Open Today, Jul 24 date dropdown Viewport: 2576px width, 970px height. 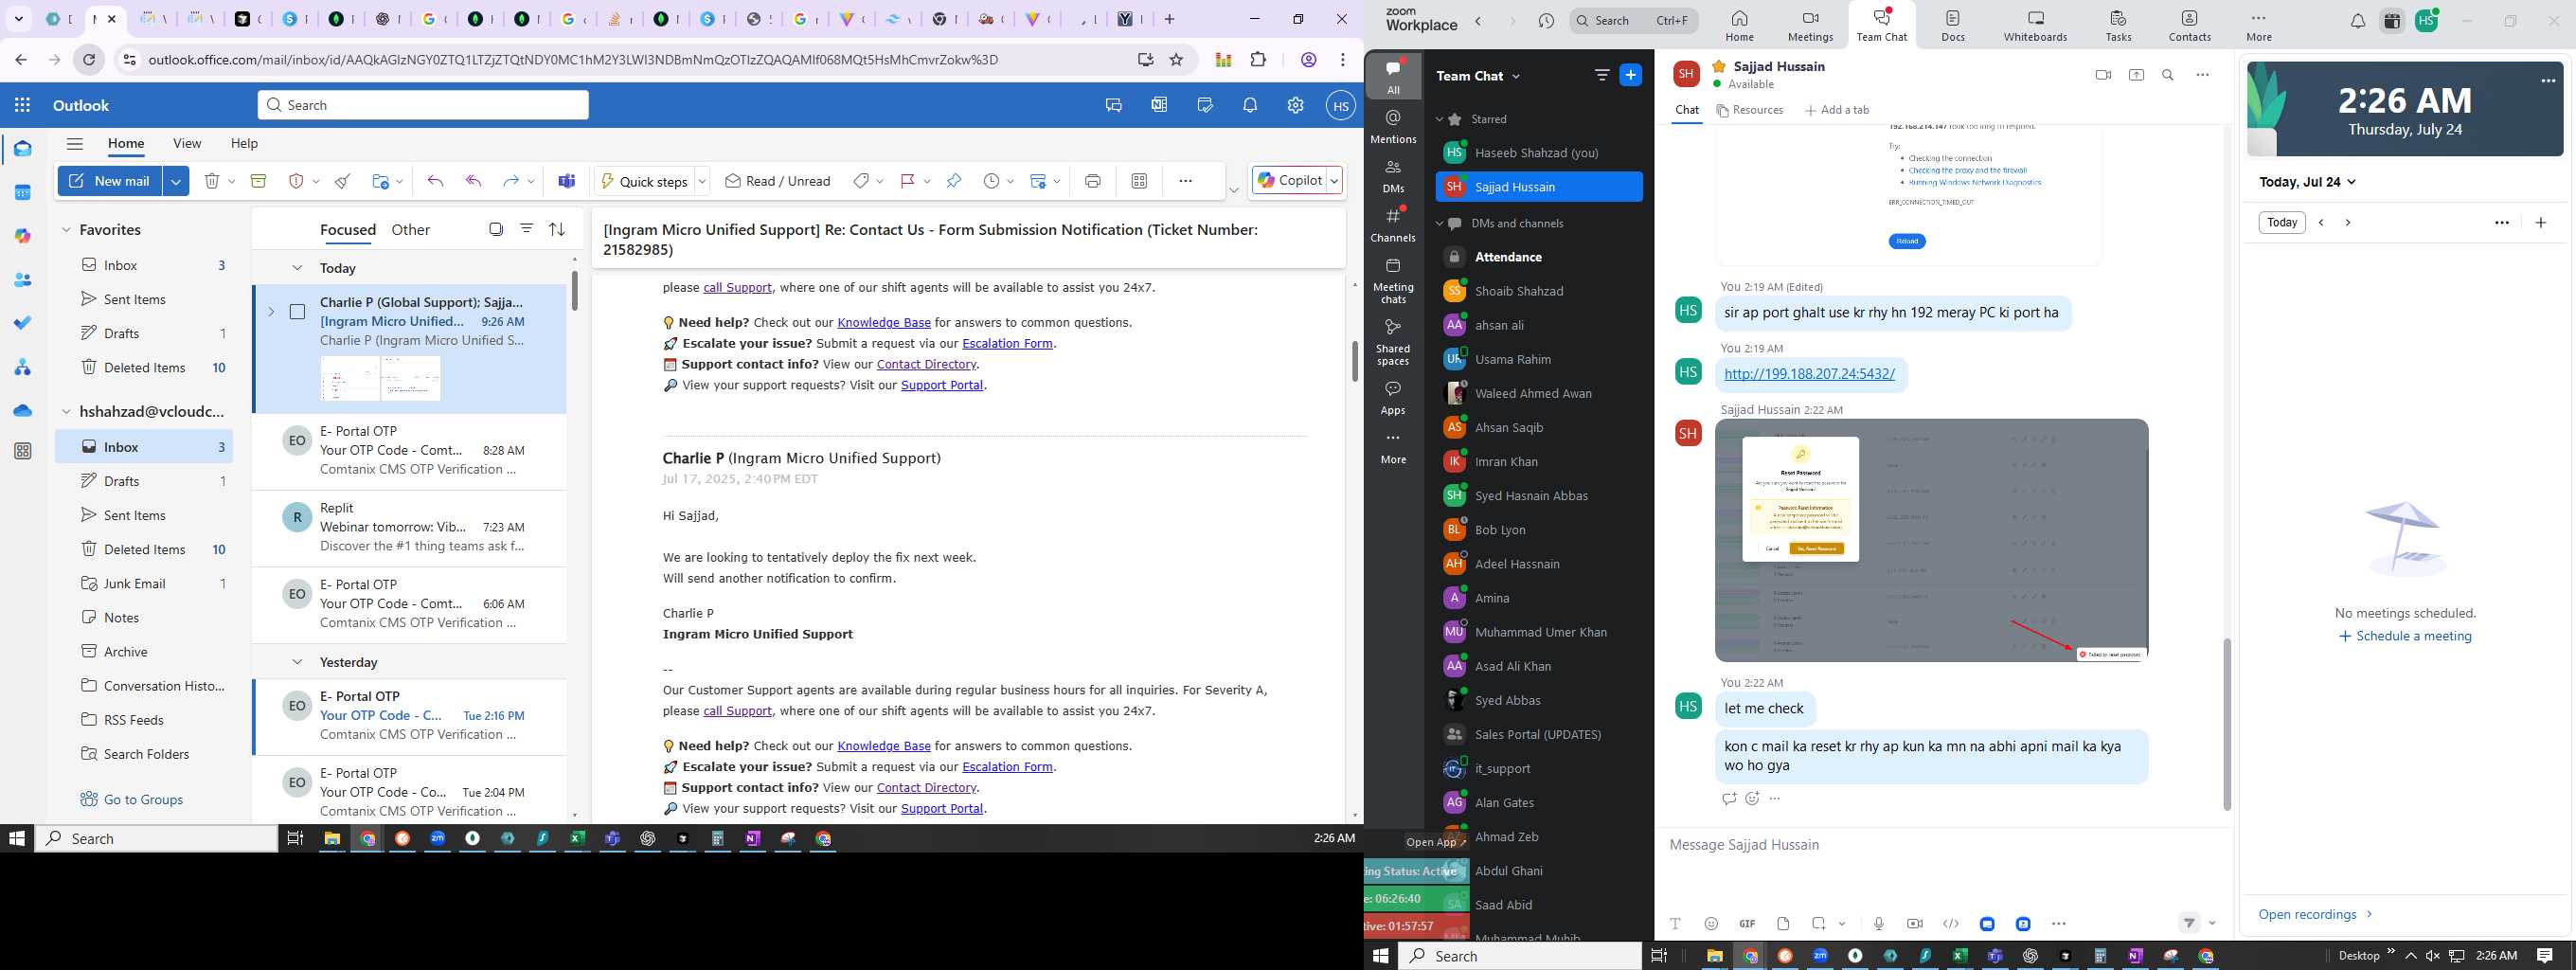click(2308, 182)
